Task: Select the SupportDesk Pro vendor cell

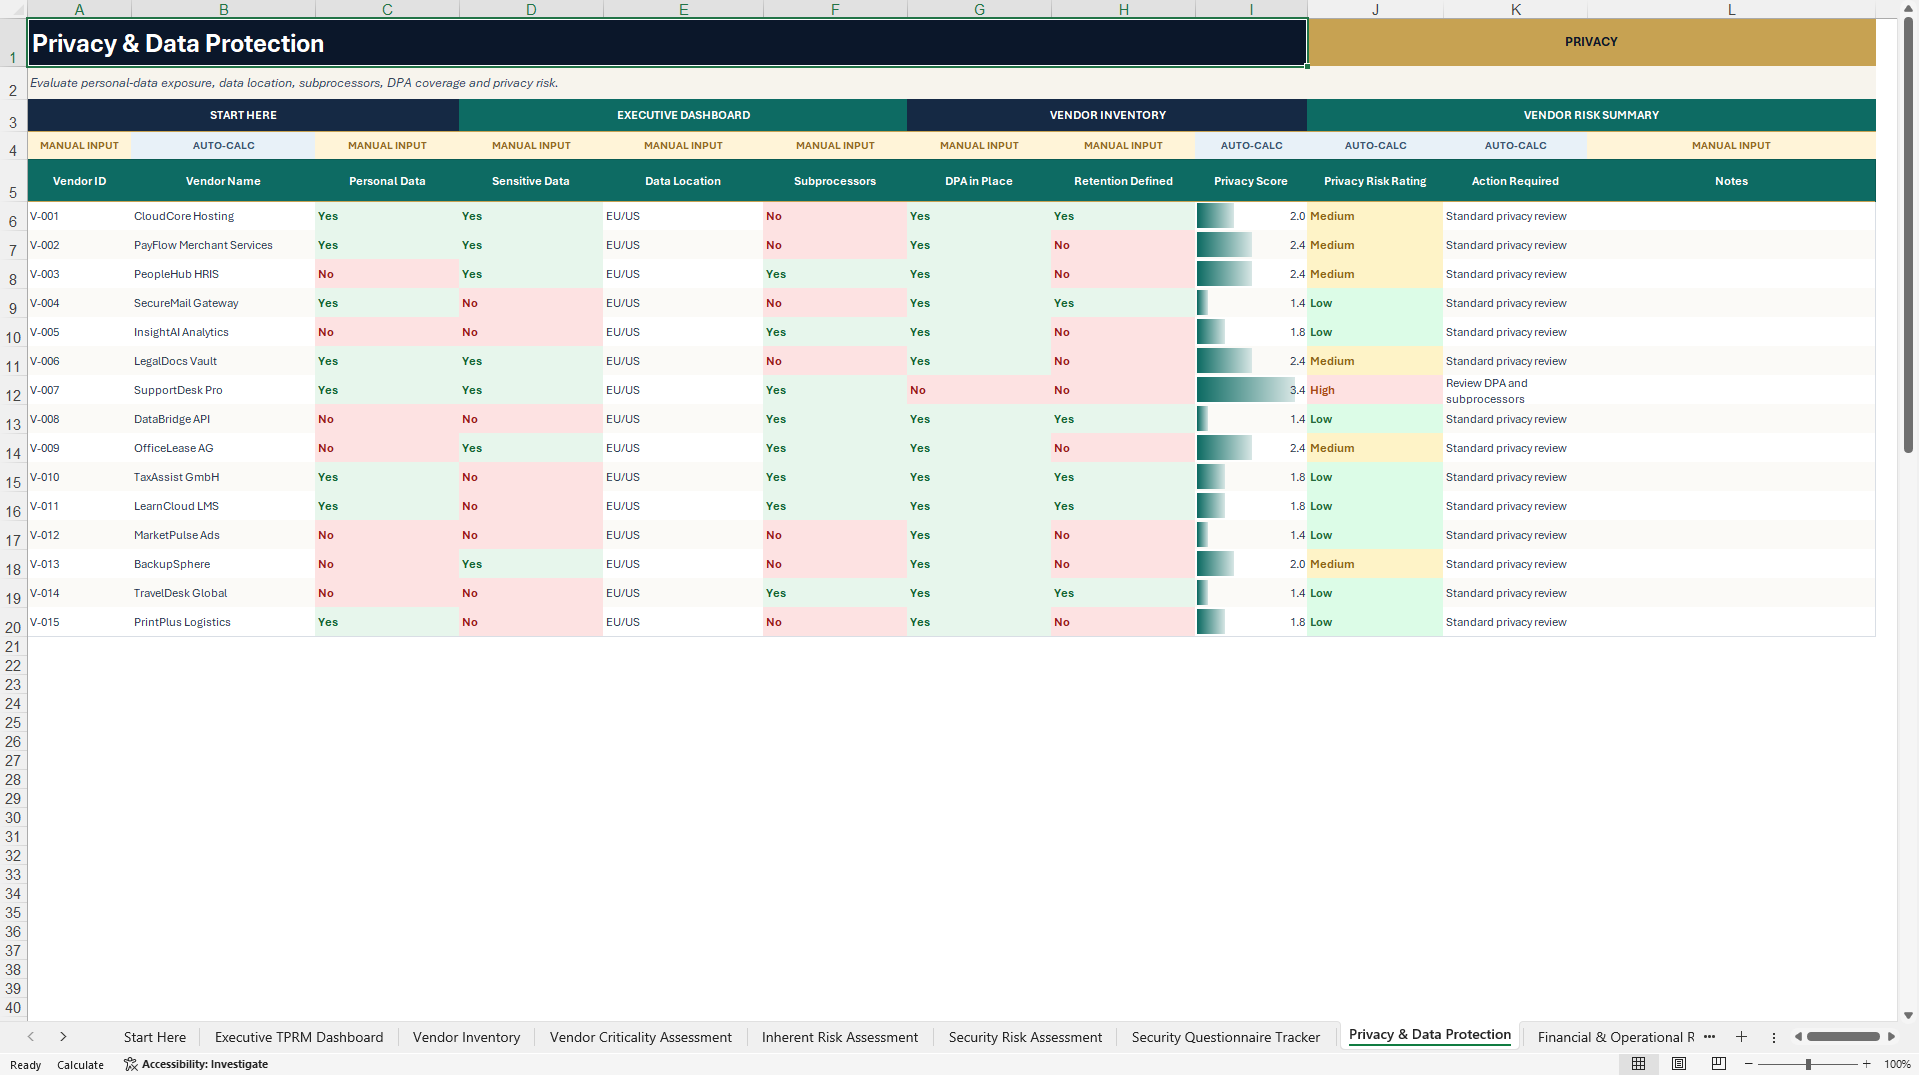Action: (x=223, y=390)
